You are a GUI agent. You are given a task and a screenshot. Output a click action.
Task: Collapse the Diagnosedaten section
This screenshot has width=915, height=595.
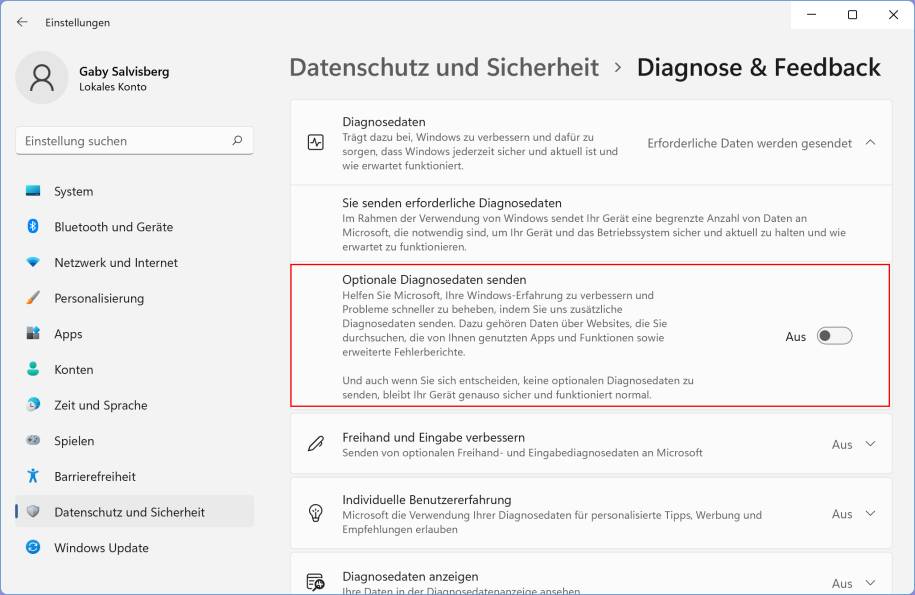(x=869, y=141)
